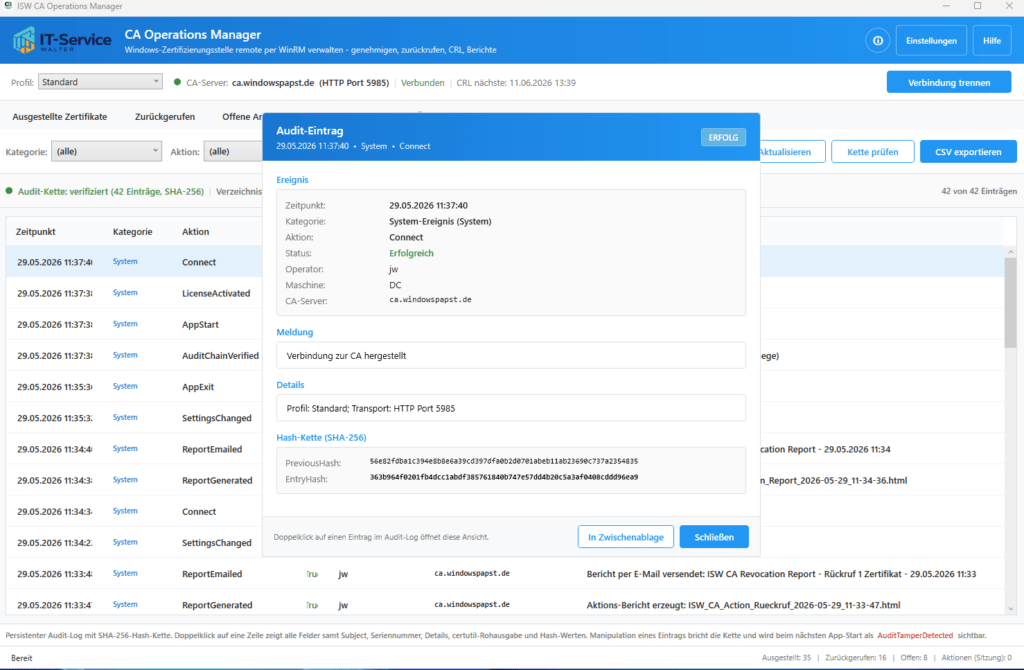This screenshot has height=670, width=1024.
Task: Click the Audit-Kette verifiziert status text
Action: (x=110, y=191)
